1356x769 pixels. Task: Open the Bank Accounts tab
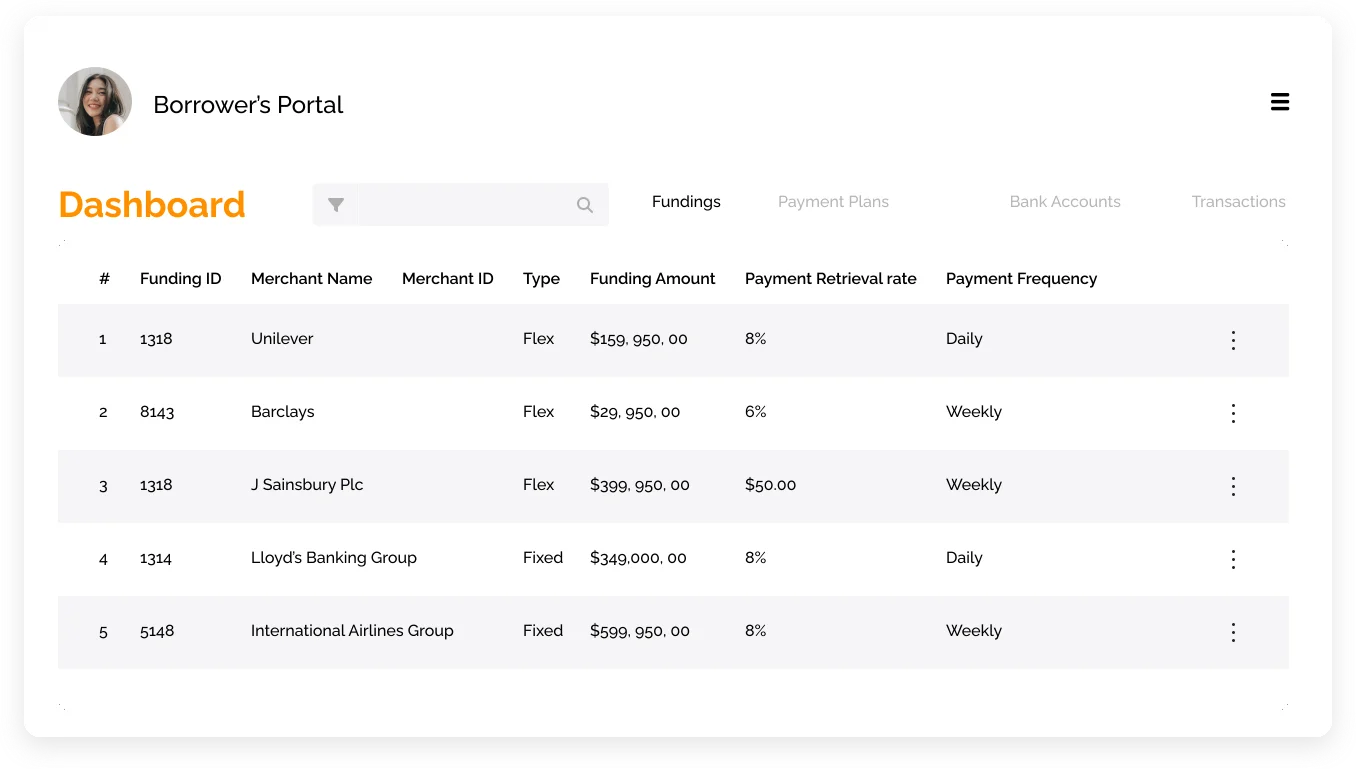coord(1065,202)
